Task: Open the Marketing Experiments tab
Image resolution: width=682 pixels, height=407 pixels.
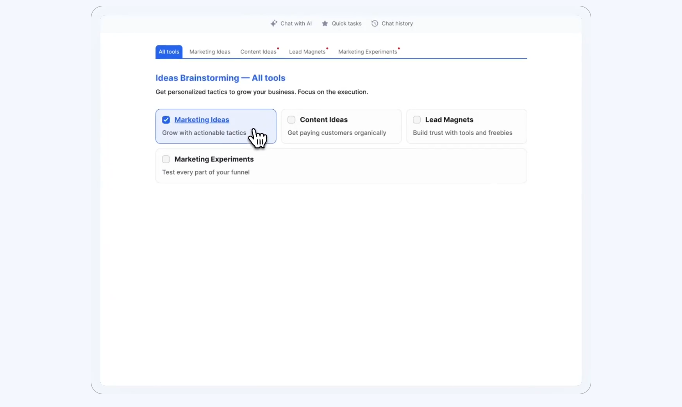Action: pos(367,51)
